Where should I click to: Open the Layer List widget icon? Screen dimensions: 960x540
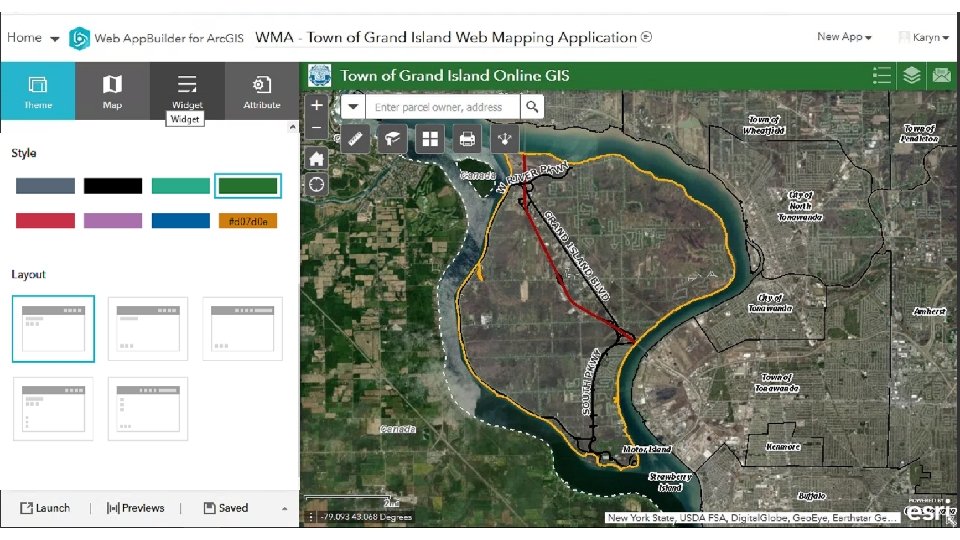click(912, 76)
